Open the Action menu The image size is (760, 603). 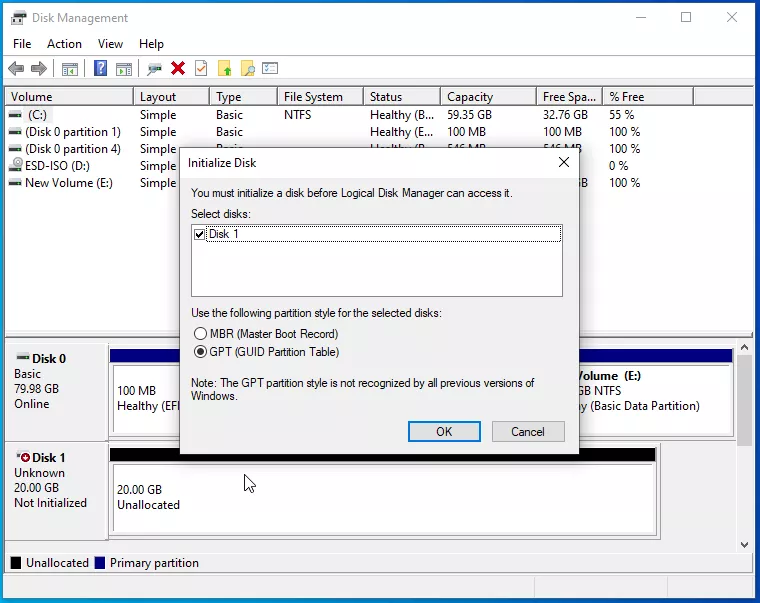point(64,44)
